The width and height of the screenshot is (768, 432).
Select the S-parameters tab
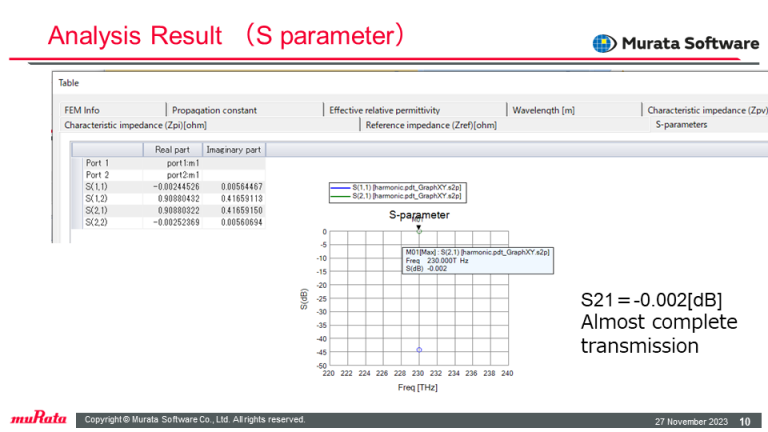681,125
